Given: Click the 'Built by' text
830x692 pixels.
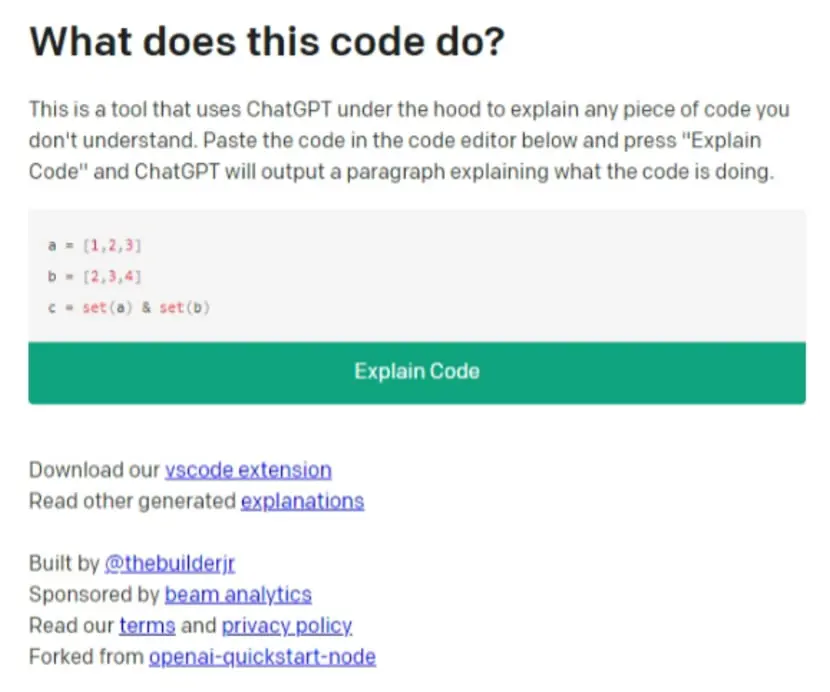Looking at the screenshot, I should (x=64, y=563).
